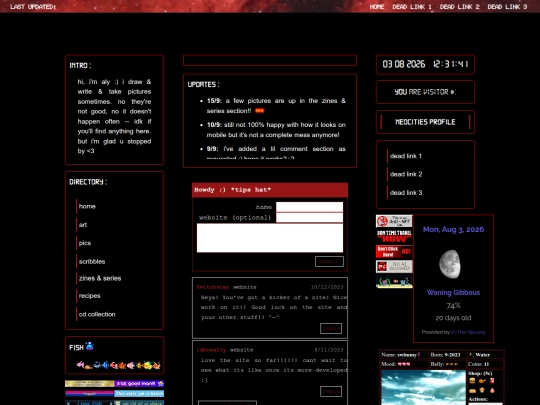Go to 'home' in the directory

[x=87, y=206]
